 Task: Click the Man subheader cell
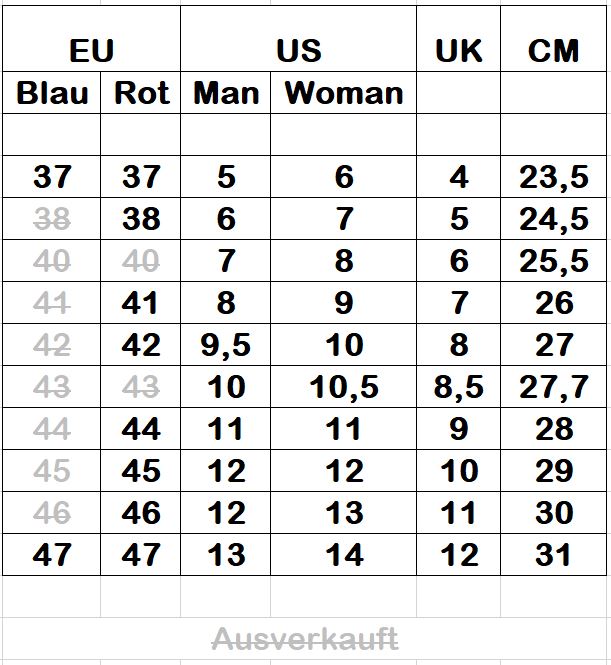226,92
